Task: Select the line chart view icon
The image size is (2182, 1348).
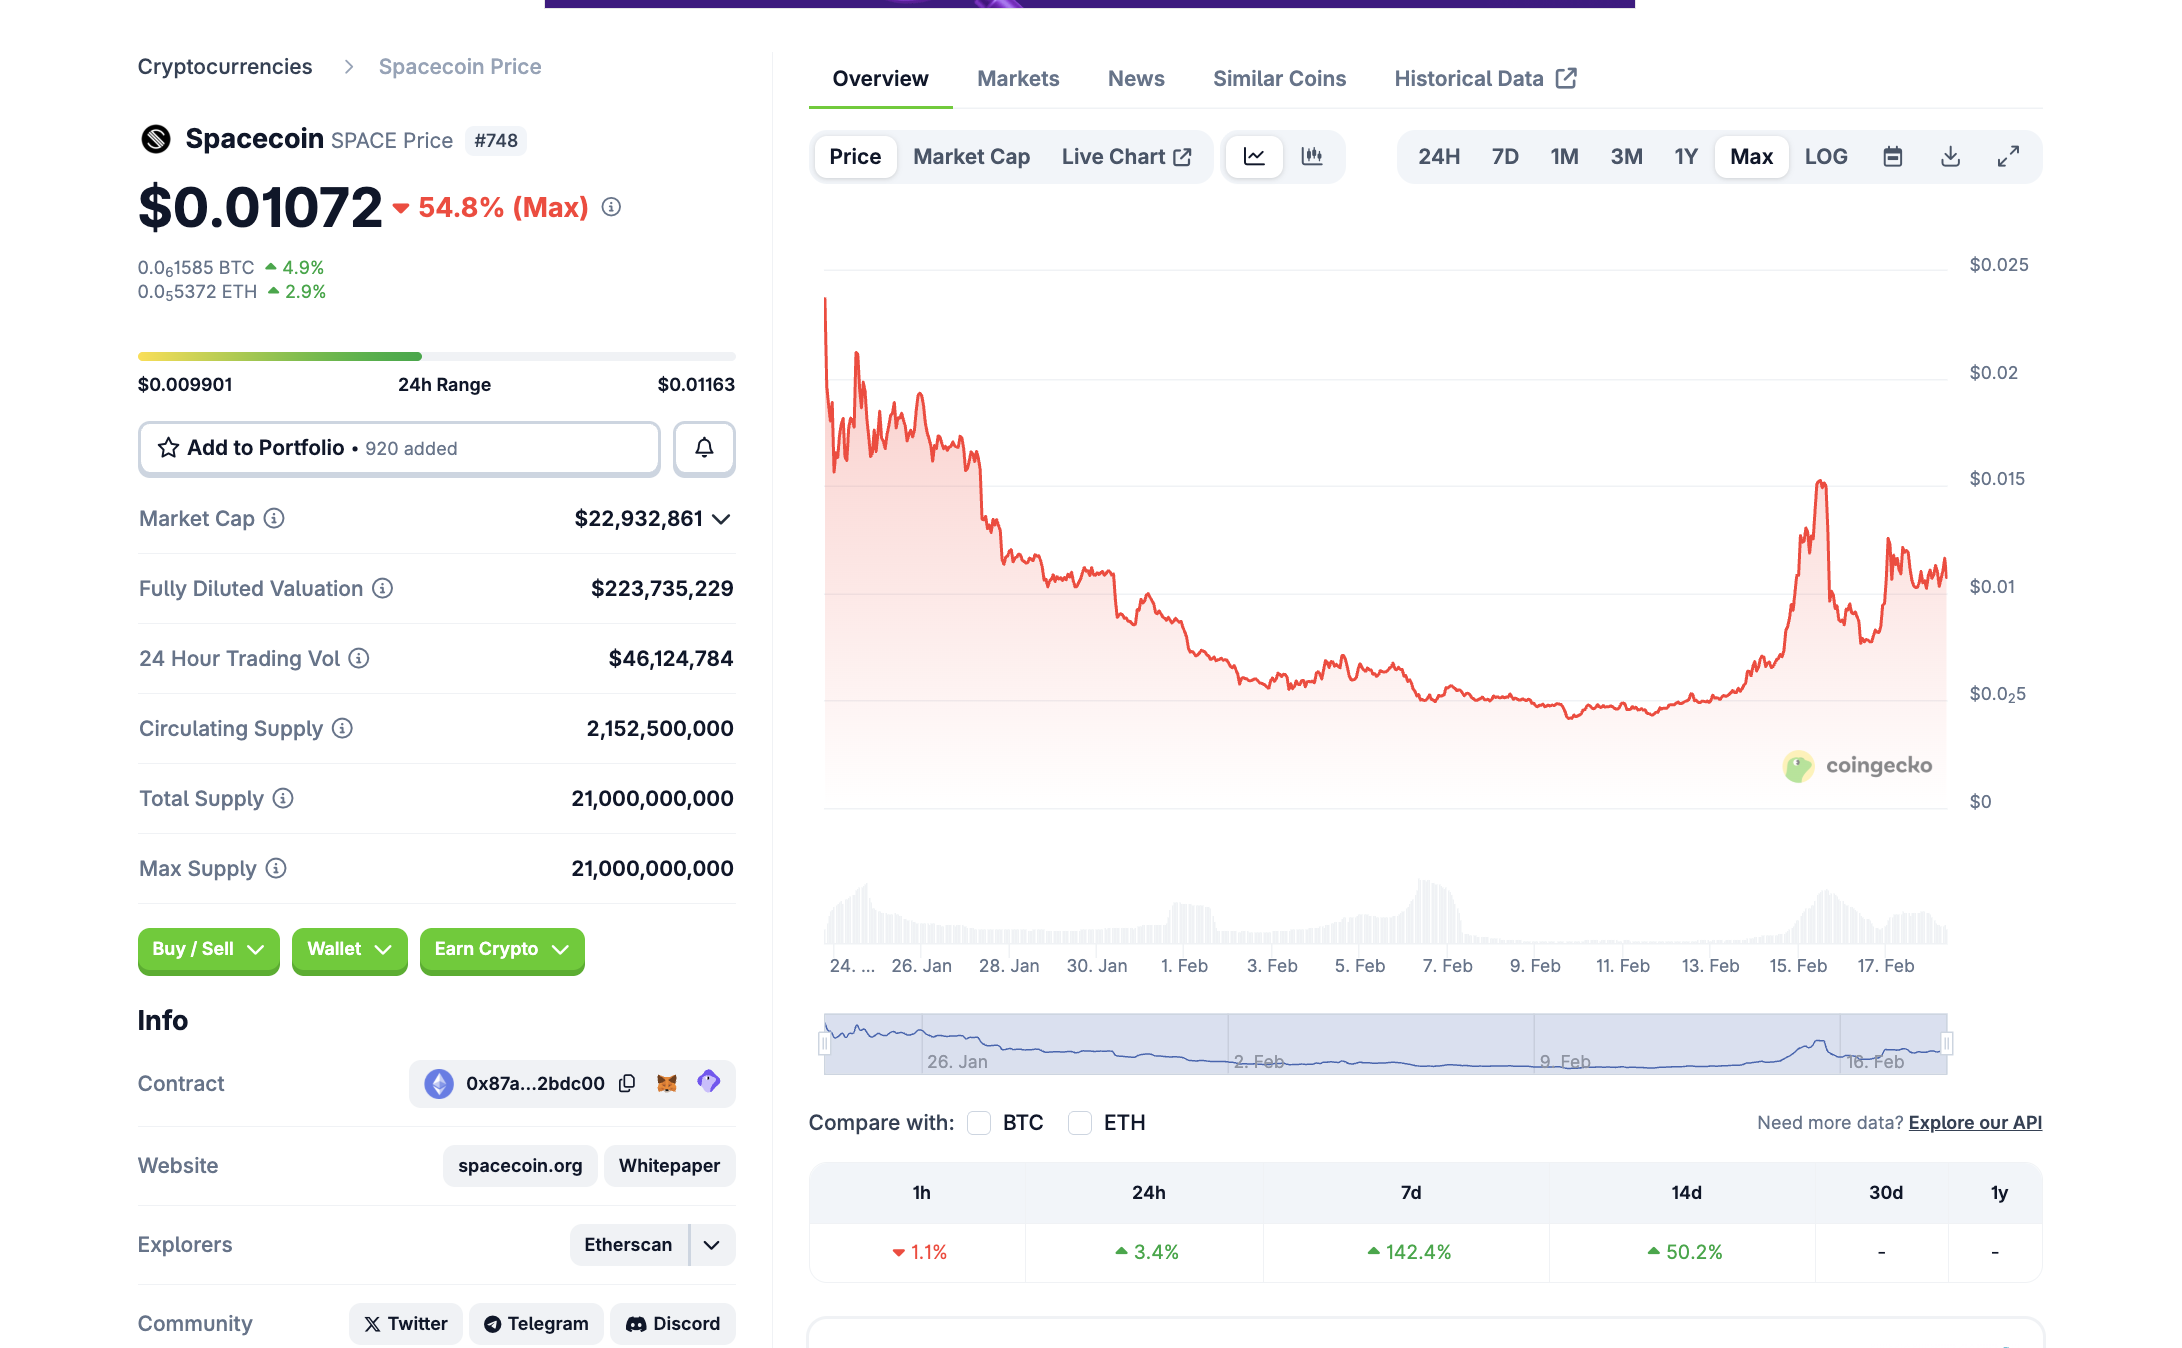Action: coord(1253,156)
